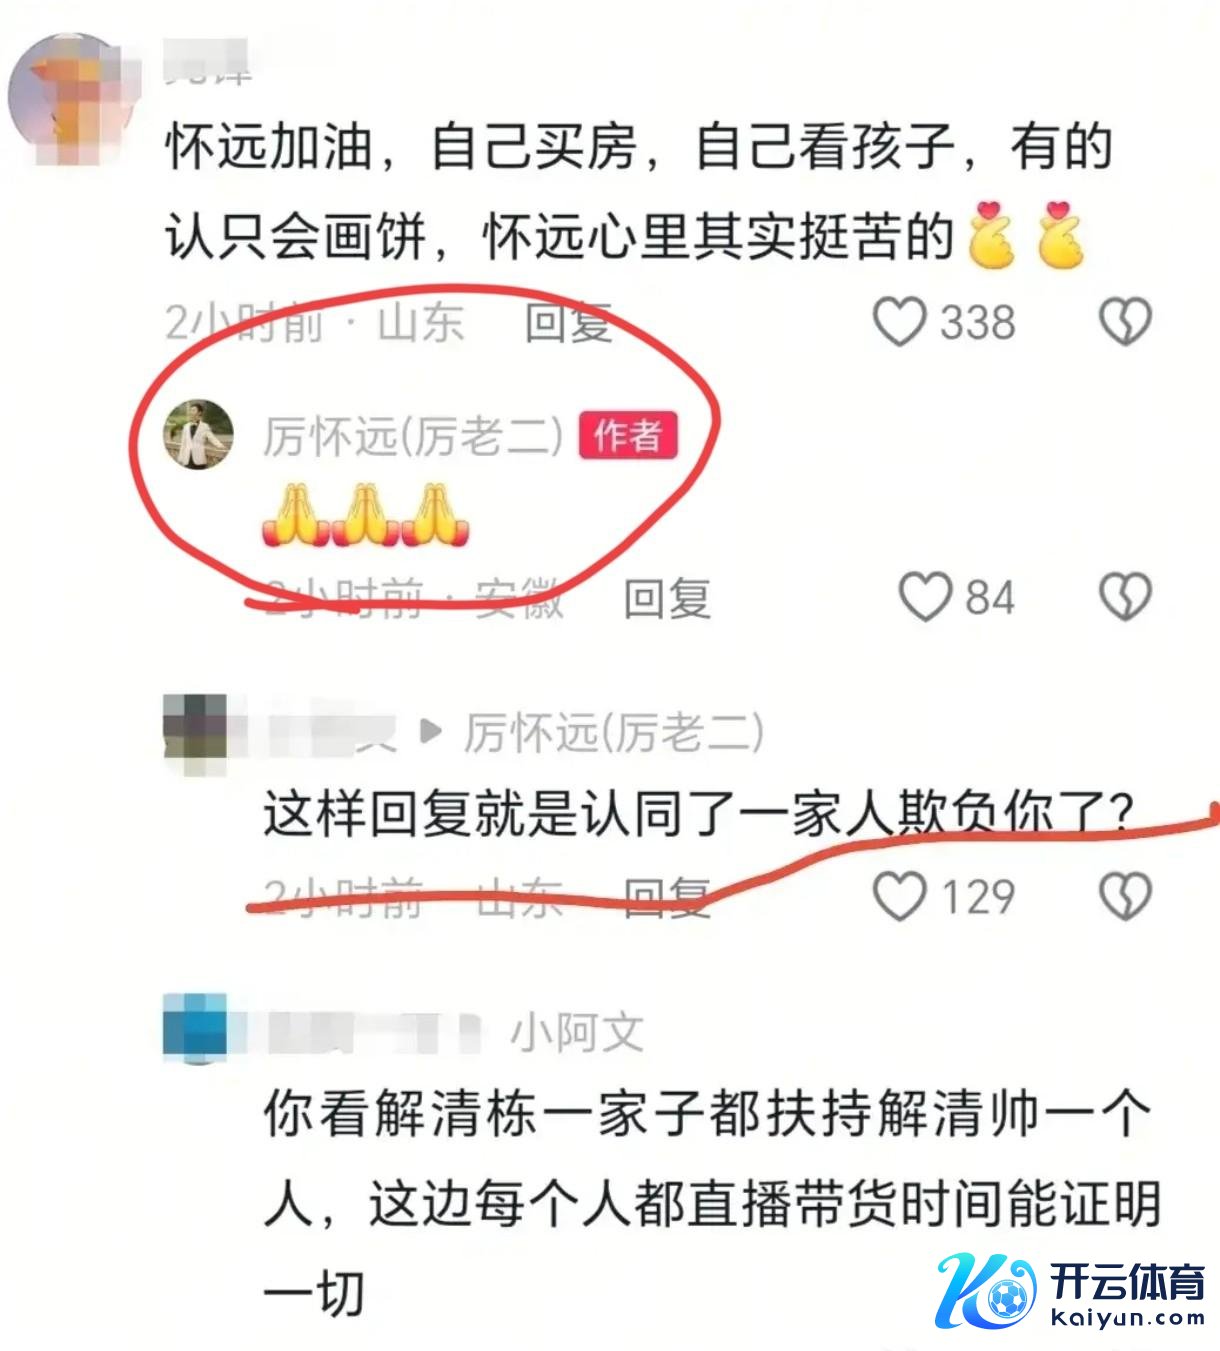The height and width of the screenshot is (1351, 1220).
Task: Open avatar of the 129-likes commenter
Action: 195,735
